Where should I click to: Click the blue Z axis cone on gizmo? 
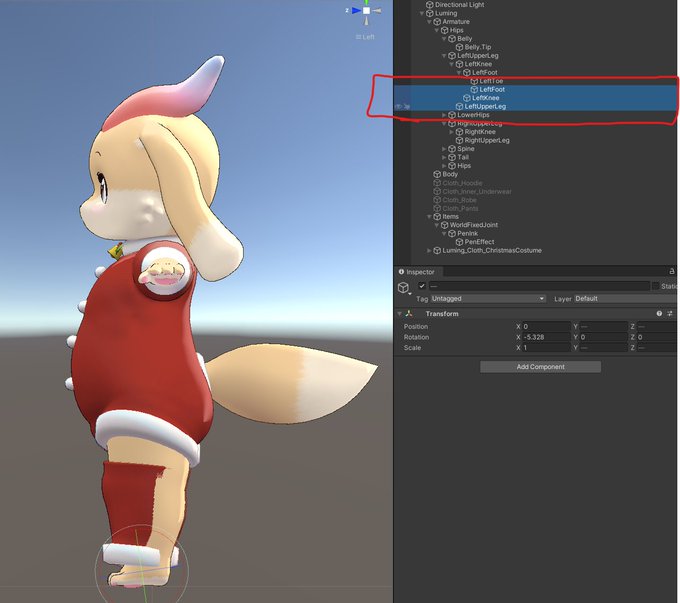357,10
